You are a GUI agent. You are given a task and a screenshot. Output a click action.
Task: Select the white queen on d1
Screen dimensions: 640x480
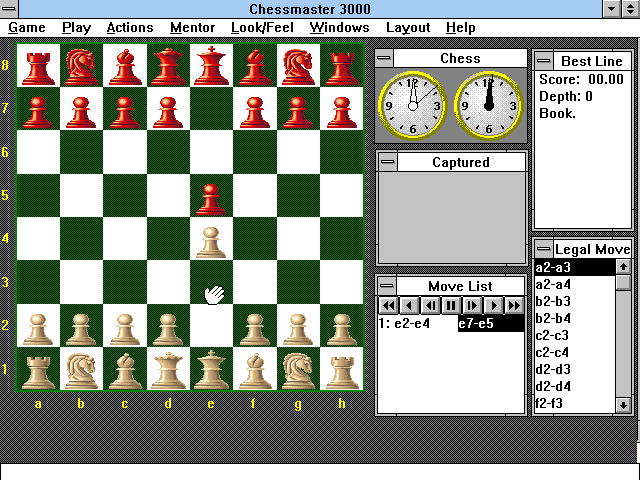168,369
